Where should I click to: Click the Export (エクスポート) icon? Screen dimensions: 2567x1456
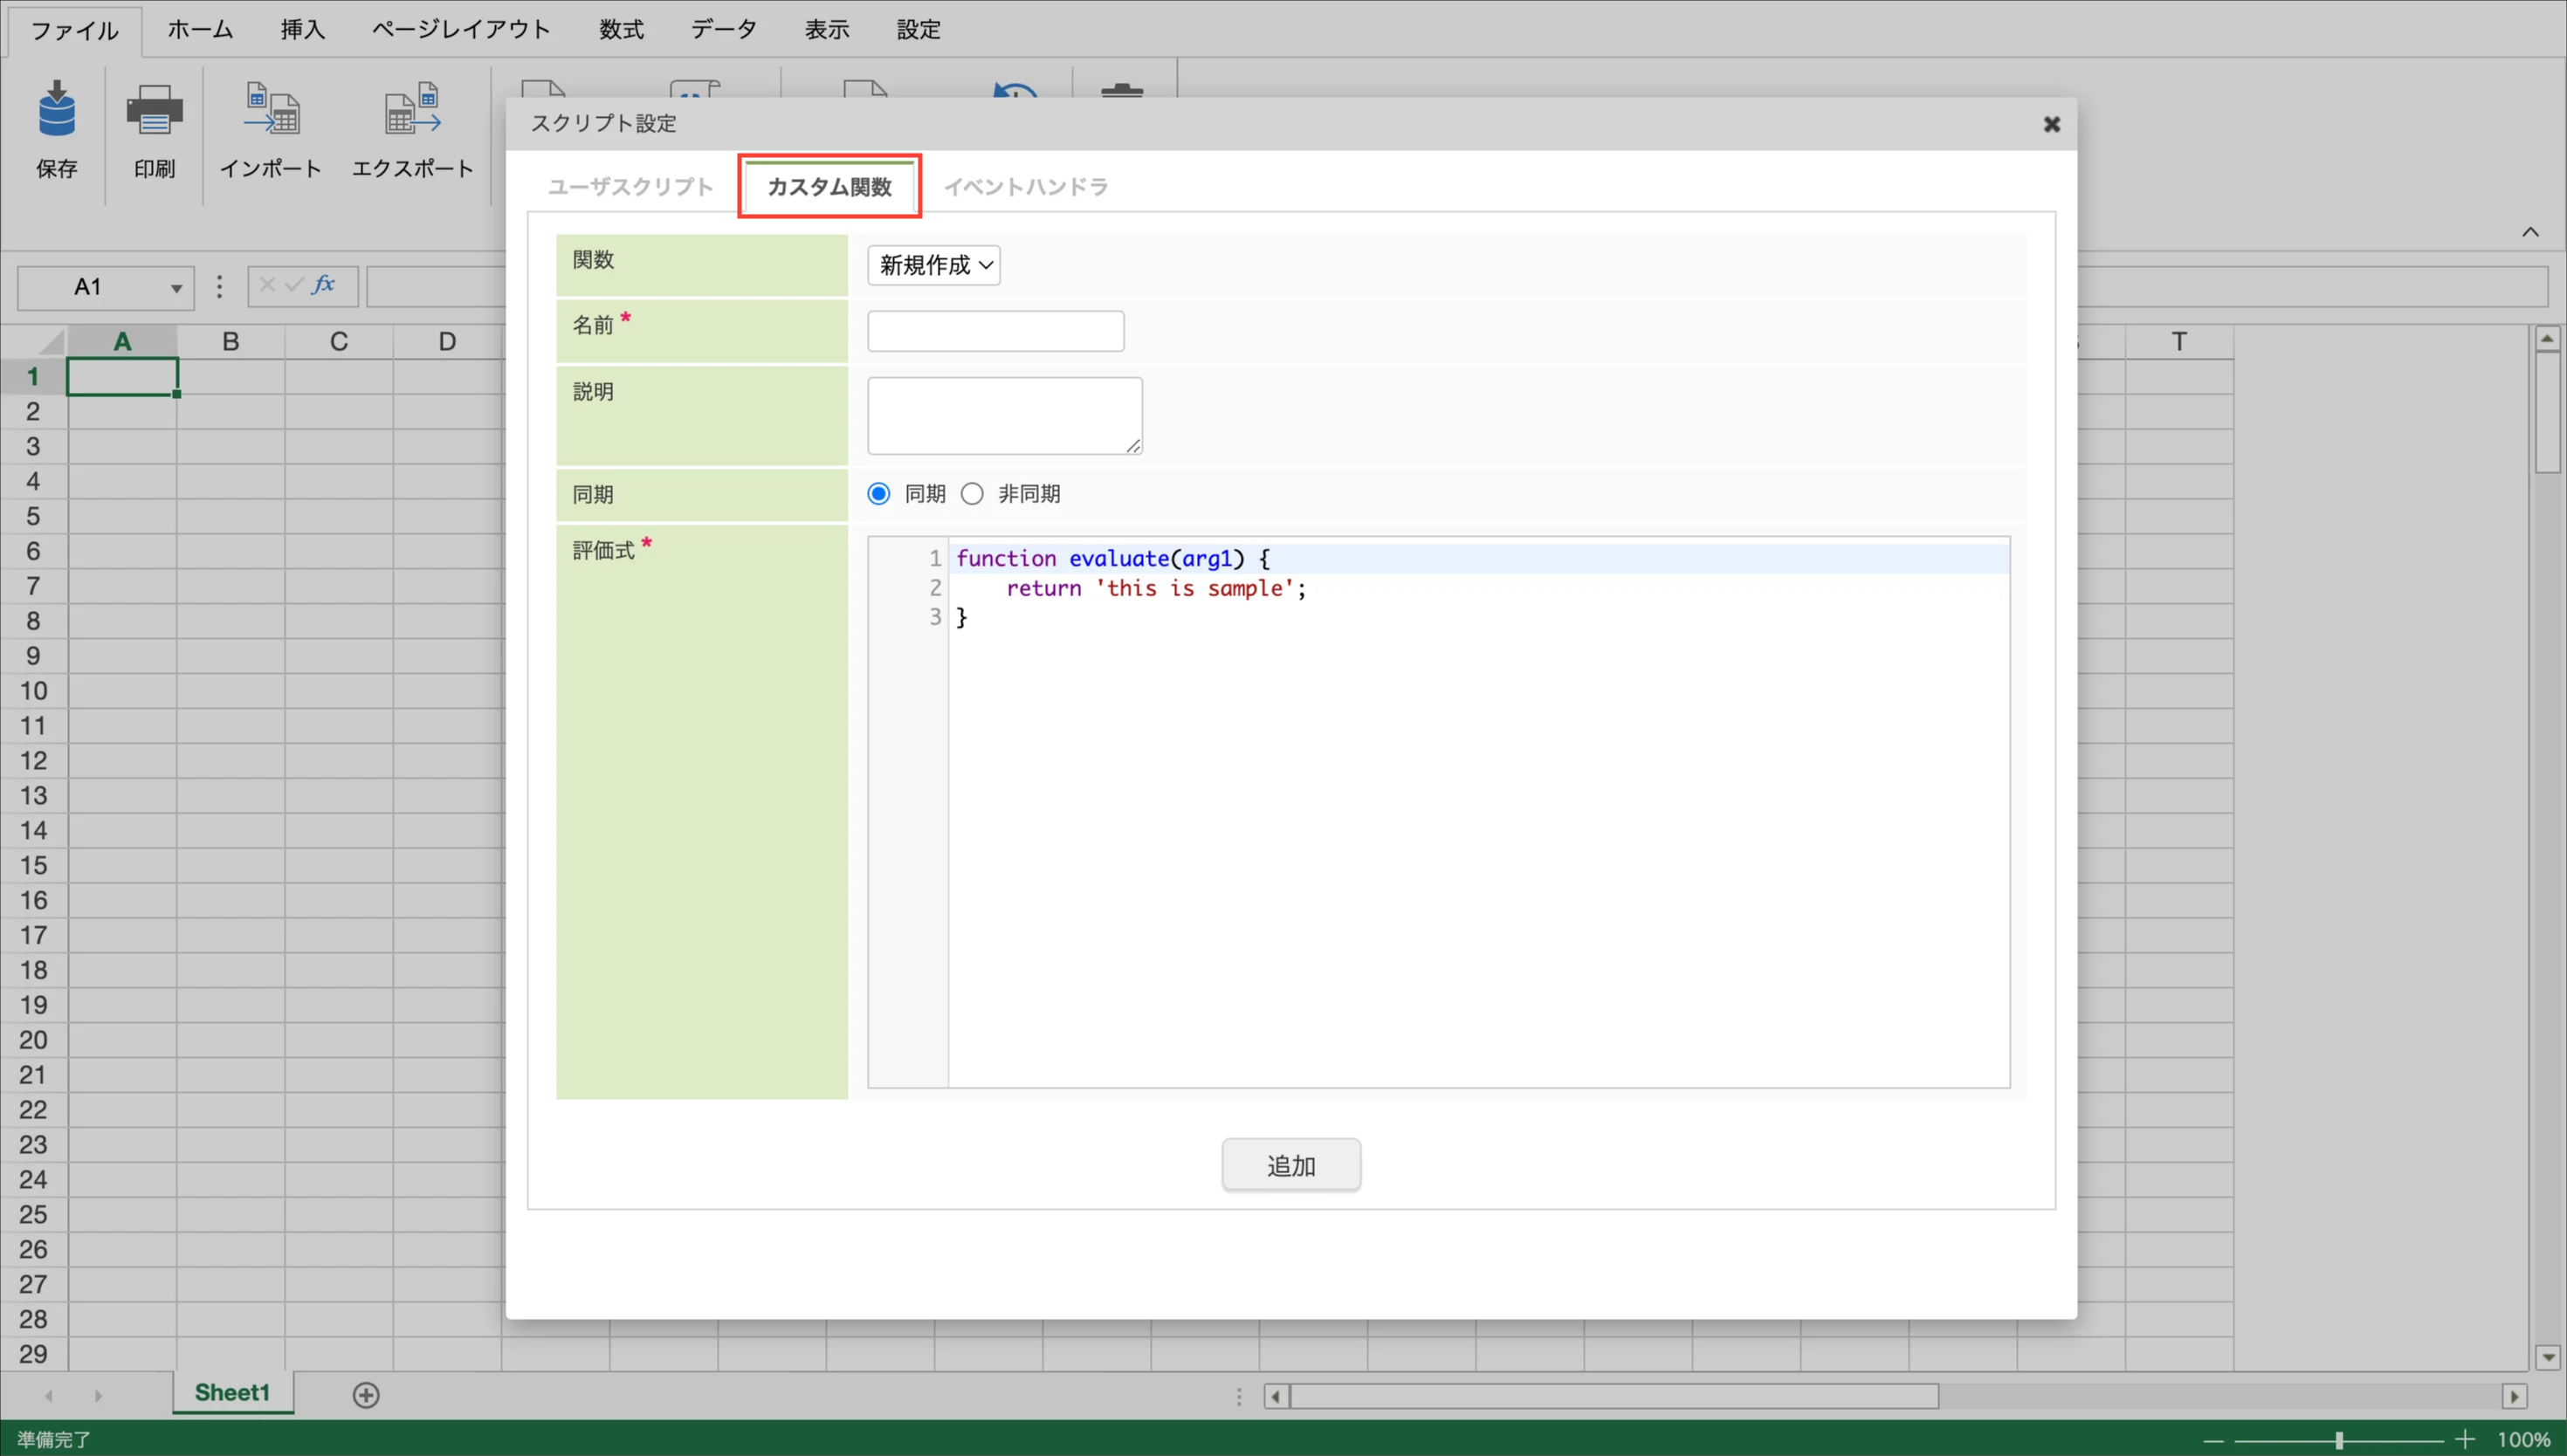(x=412, y=110)
